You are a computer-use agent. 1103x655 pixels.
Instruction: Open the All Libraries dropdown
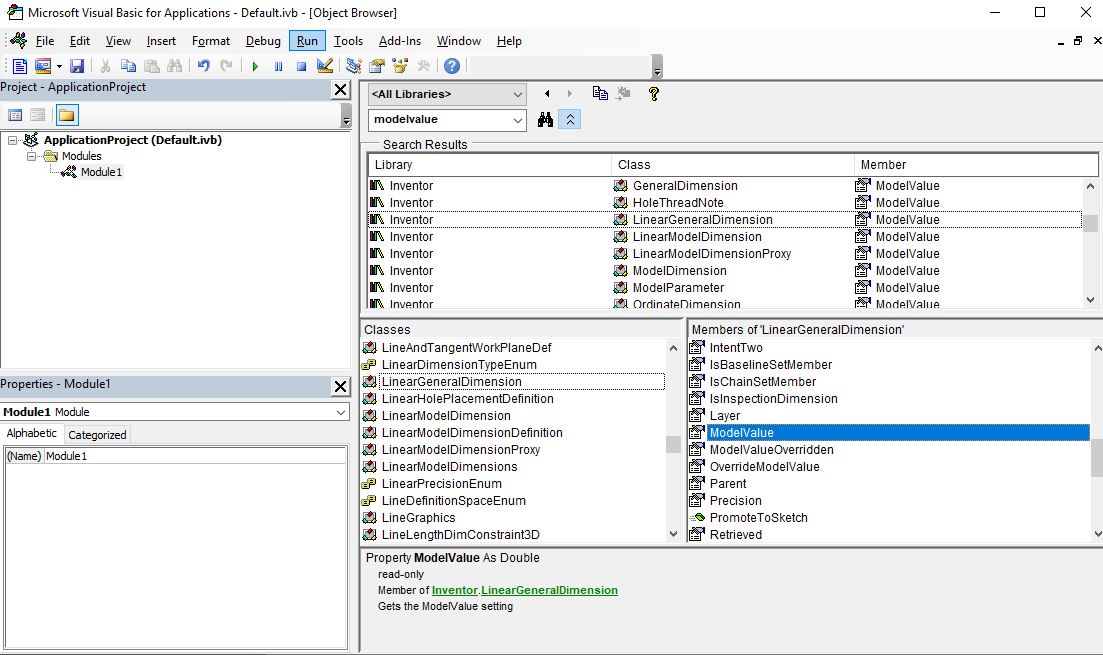coord(517,94)
